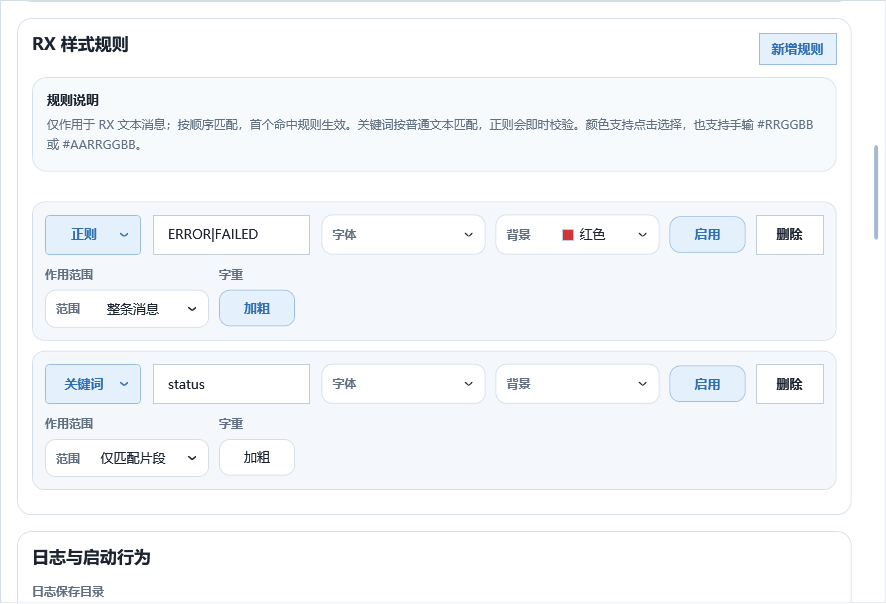Viewport: 886px width, 604px height.
Task: Toggle 启用 for the status rule
Action: [707, 384]
